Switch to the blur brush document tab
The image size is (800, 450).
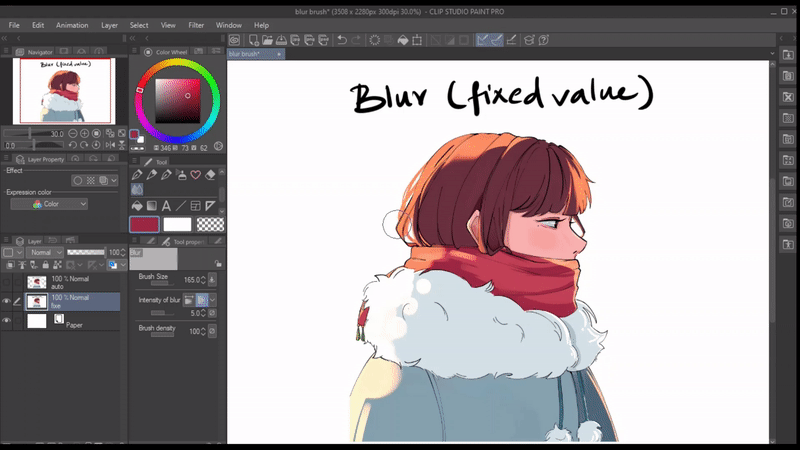click(256, 54)
